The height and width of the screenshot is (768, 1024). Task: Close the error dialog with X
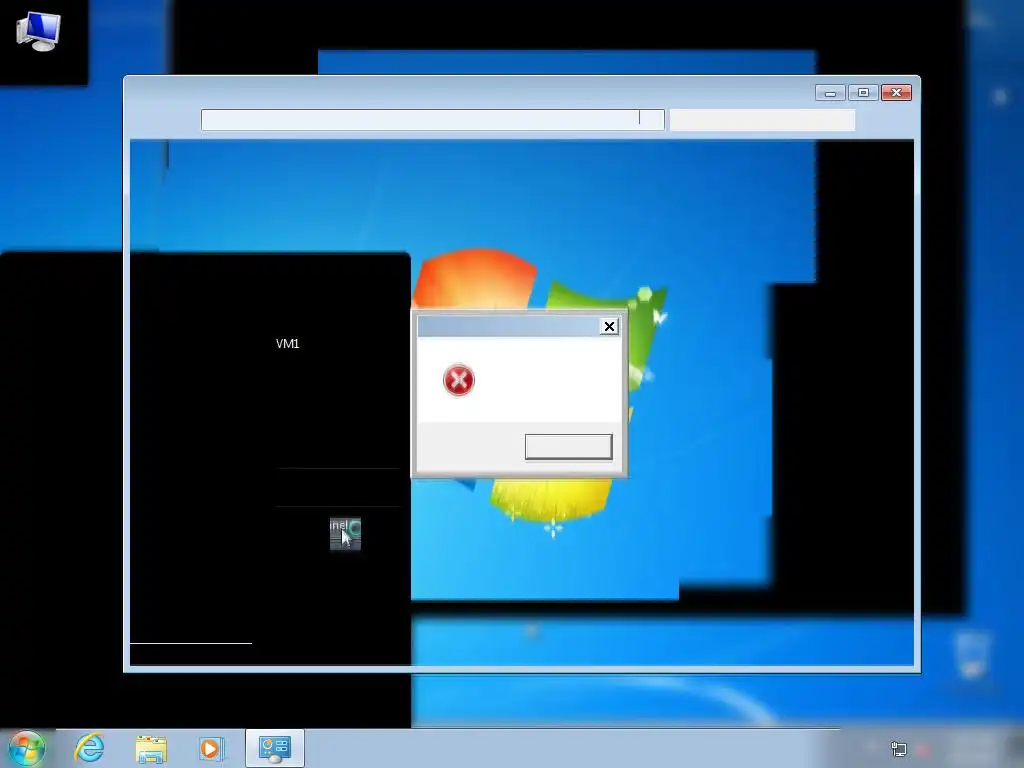click(609, 327)
